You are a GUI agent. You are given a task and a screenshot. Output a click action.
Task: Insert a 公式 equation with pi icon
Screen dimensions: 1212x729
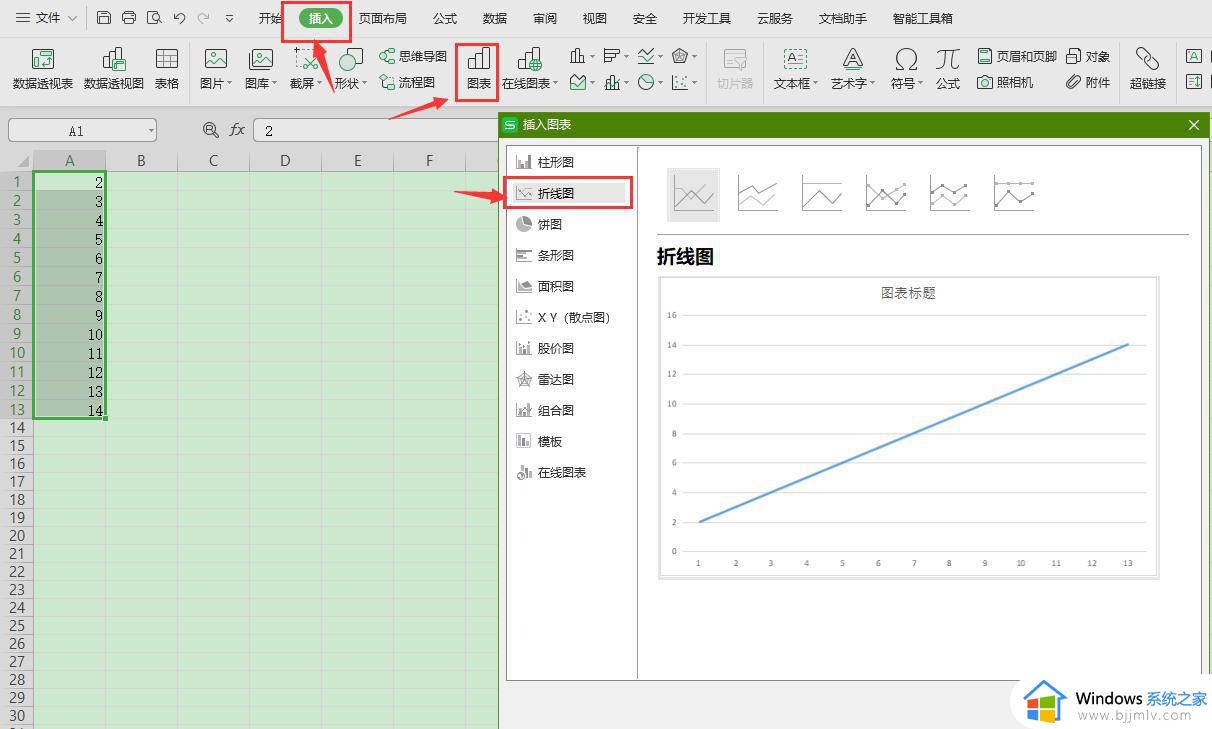948,69
